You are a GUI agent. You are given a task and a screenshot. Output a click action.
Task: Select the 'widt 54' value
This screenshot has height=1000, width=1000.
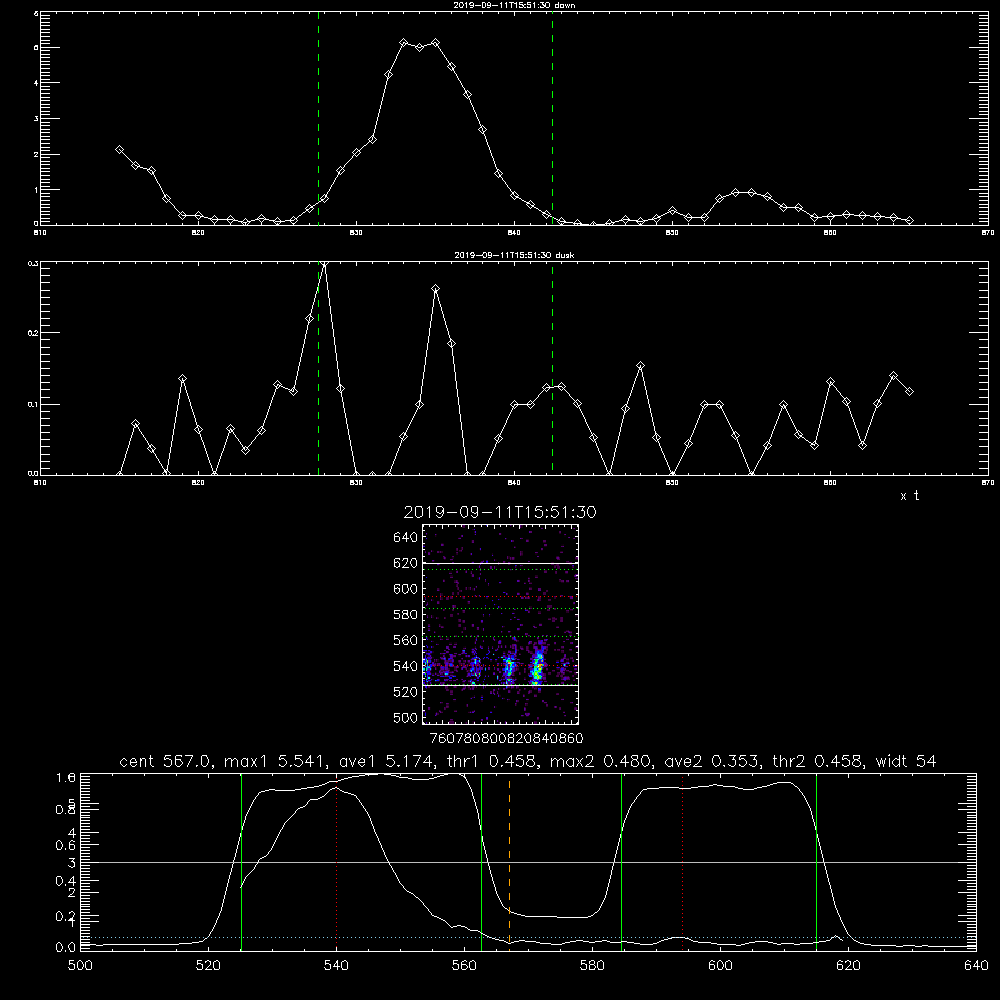coord(906,761)
